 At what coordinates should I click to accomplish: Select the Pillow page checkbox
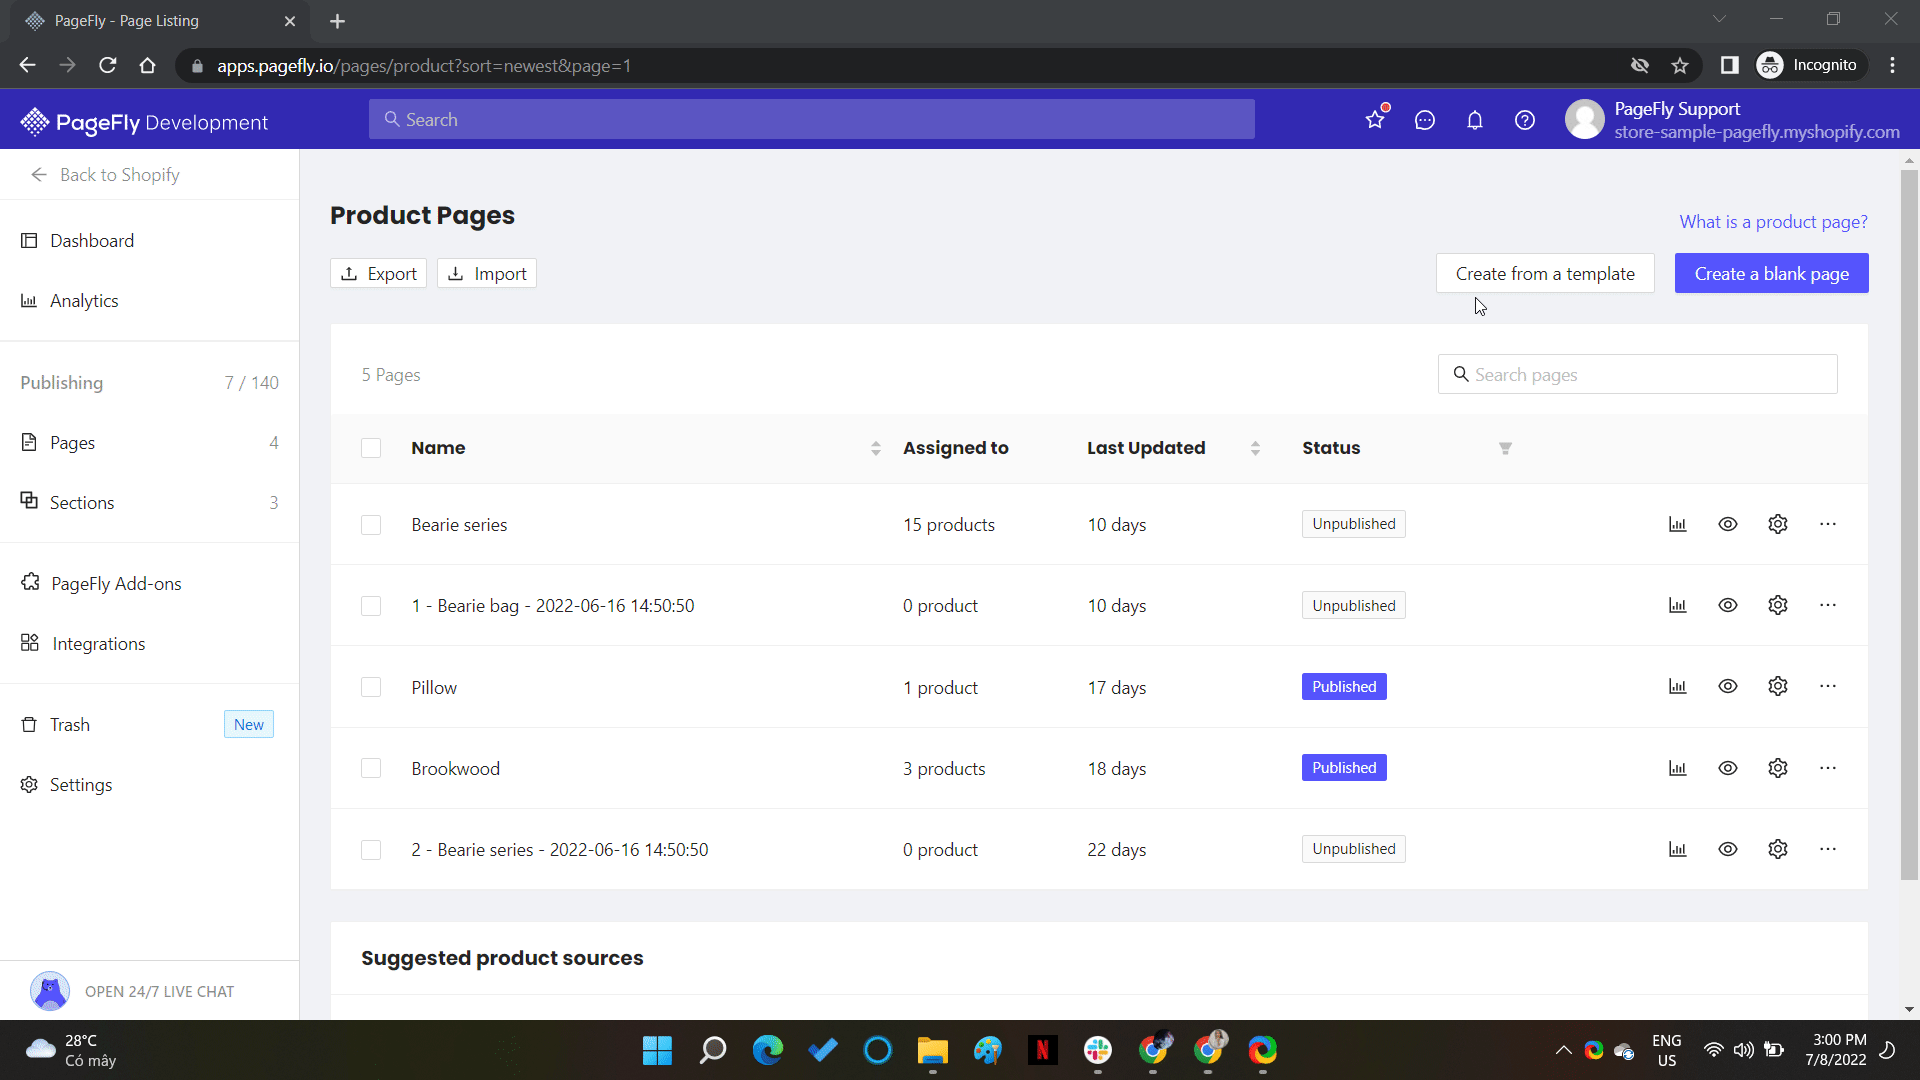coord(371,687)
